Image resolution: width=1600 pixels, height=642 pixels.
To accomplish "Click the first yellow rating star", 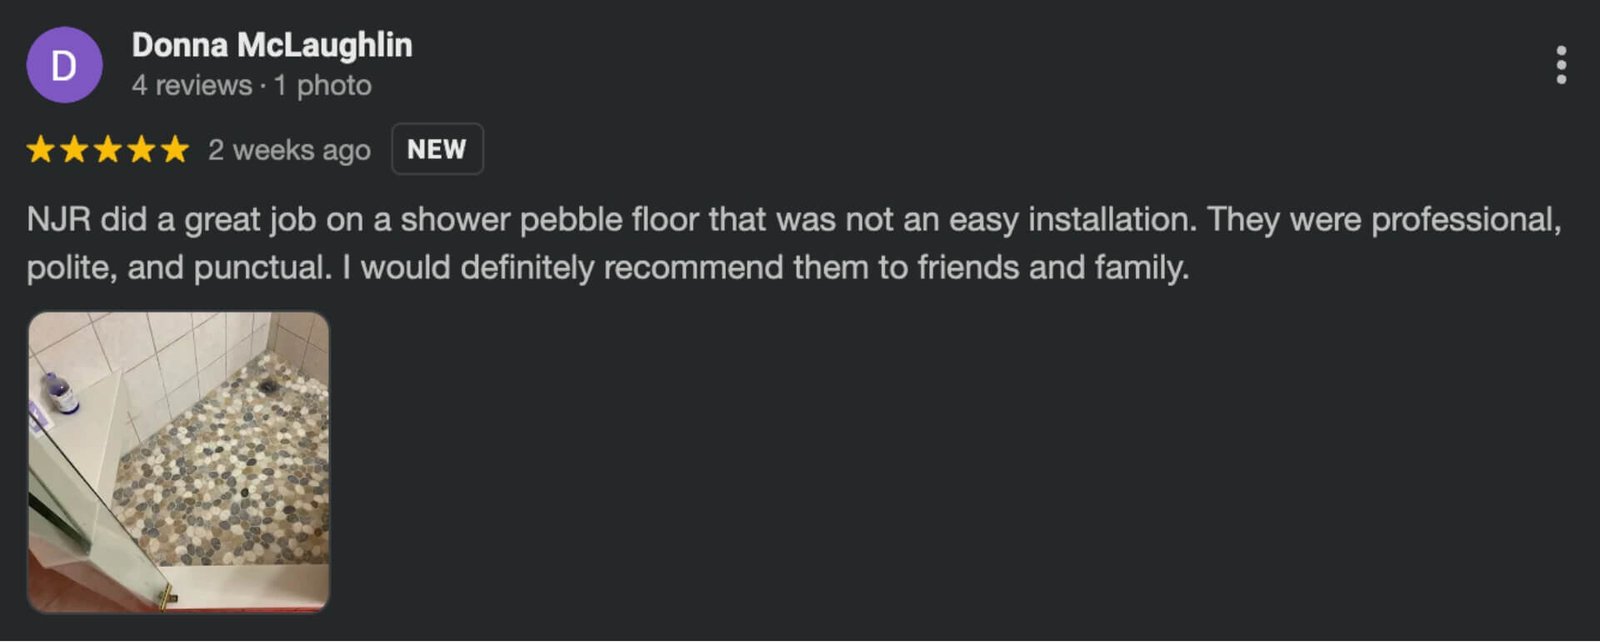I will [41, 150].
